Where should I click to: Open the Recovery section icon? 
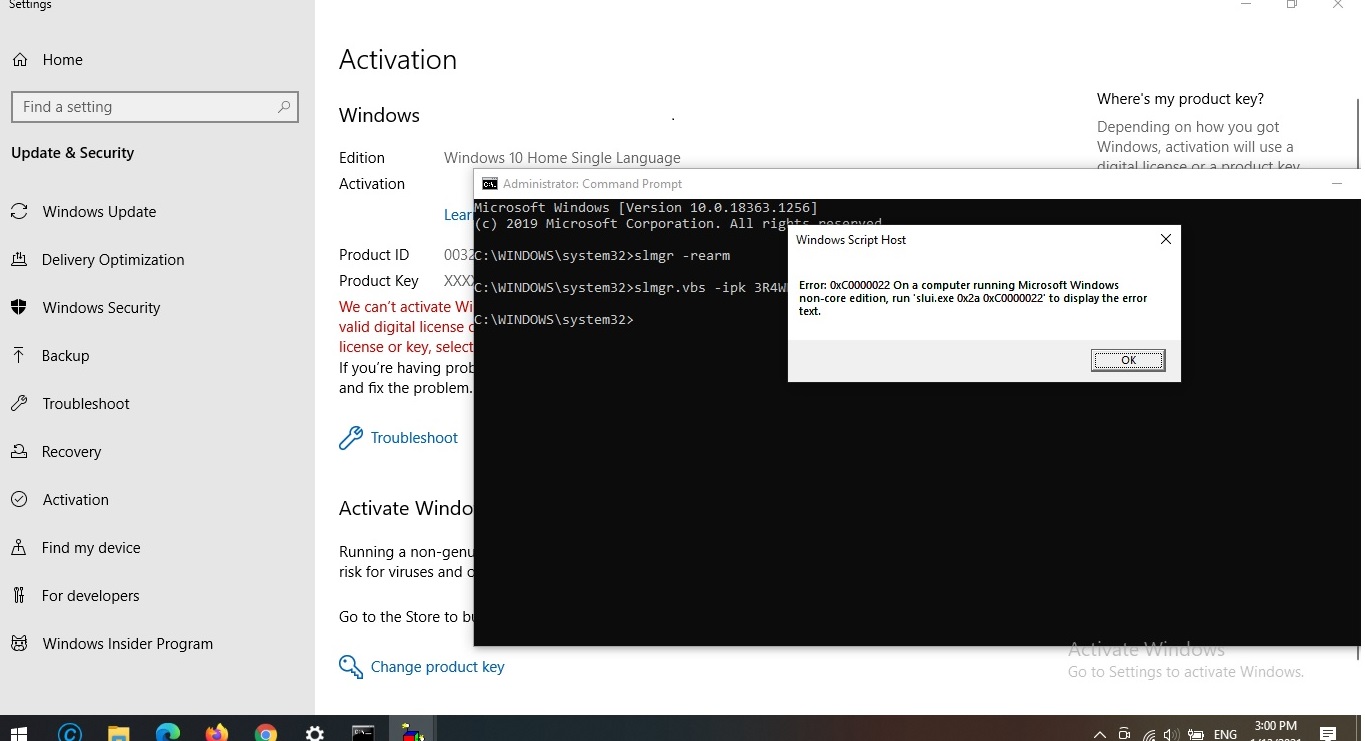19,451
